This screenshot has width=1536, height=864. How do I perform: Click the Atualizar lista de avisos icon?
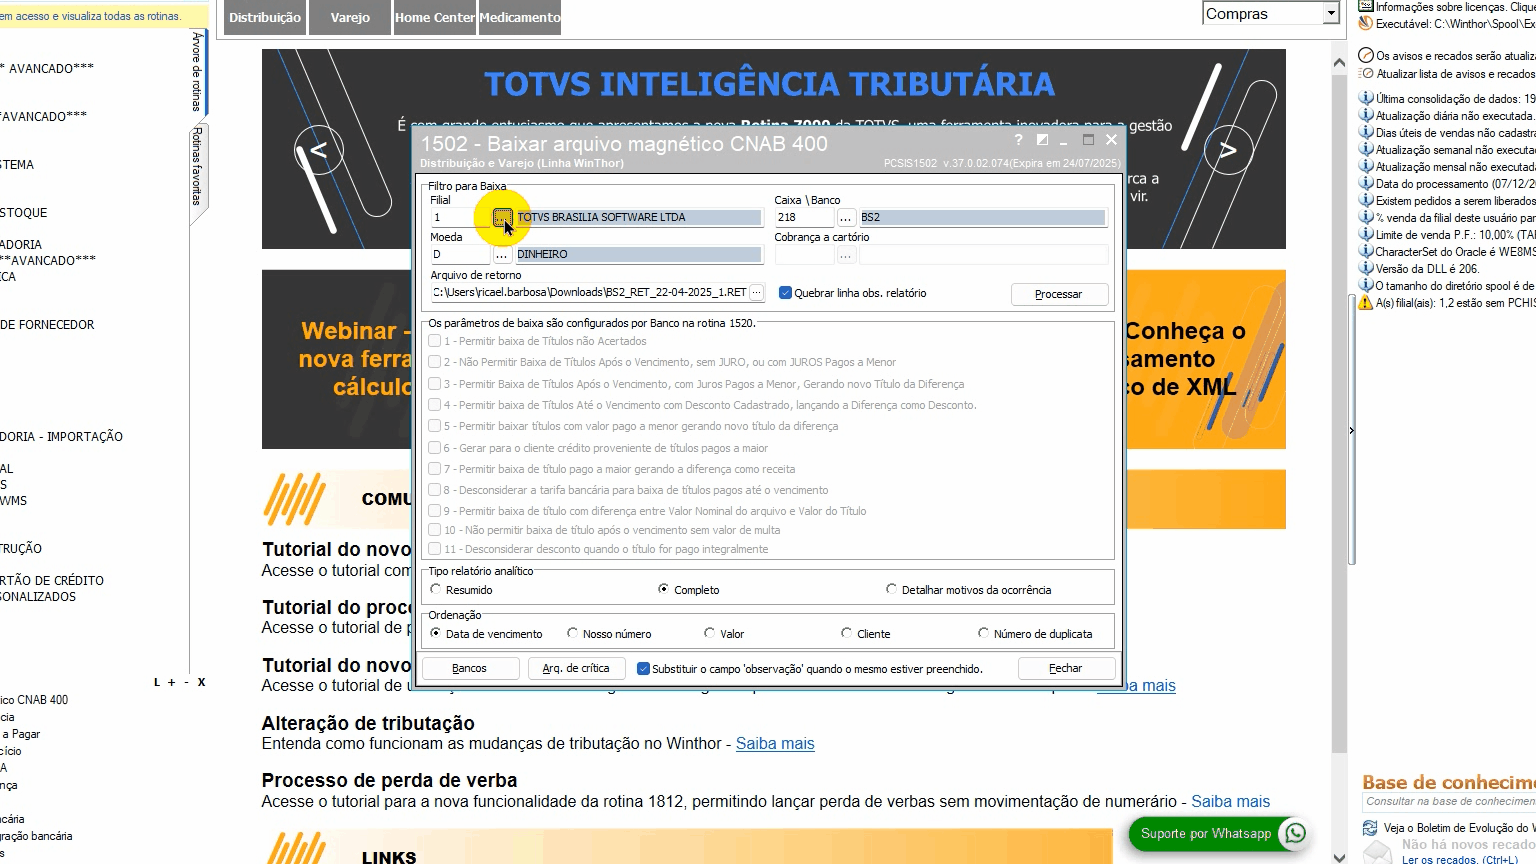click(1366, 74)
